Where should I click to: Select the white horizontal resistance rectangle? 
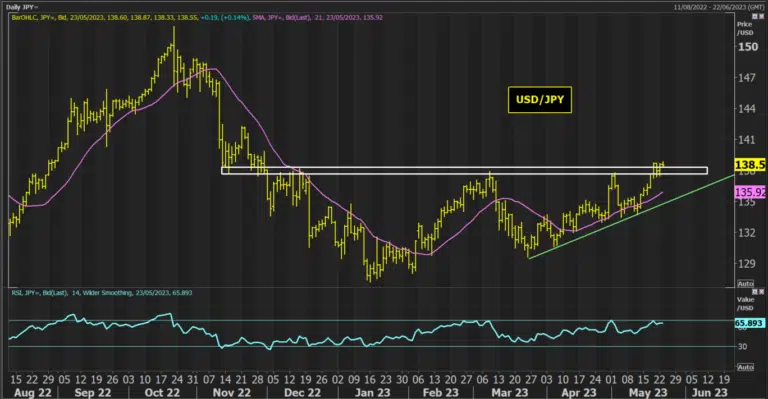coord(464,171)
